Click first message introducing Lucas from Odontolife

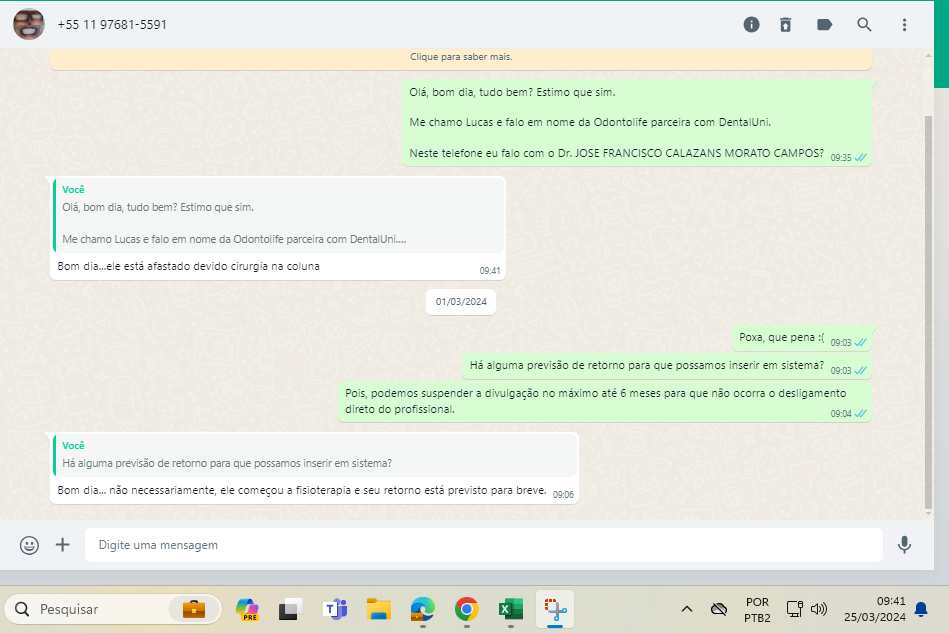point(637,123)
